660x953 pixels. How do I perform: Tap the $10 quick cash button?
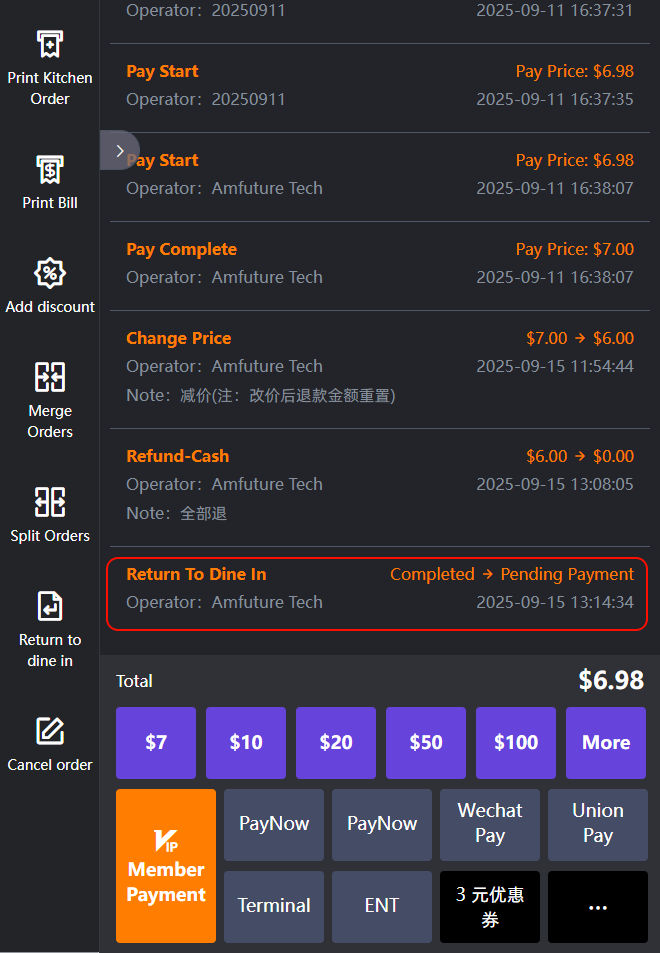click(246, 743)
